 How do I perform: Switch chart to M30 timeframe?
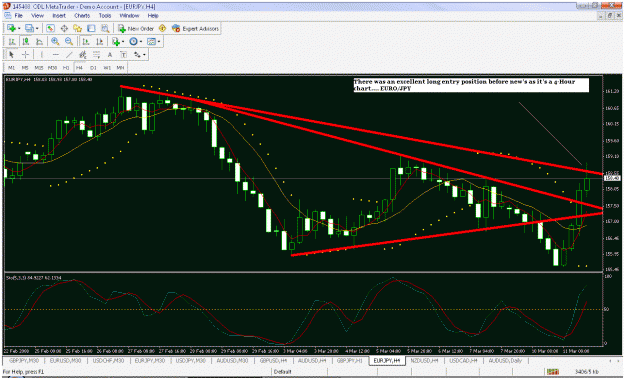[52, 68]
